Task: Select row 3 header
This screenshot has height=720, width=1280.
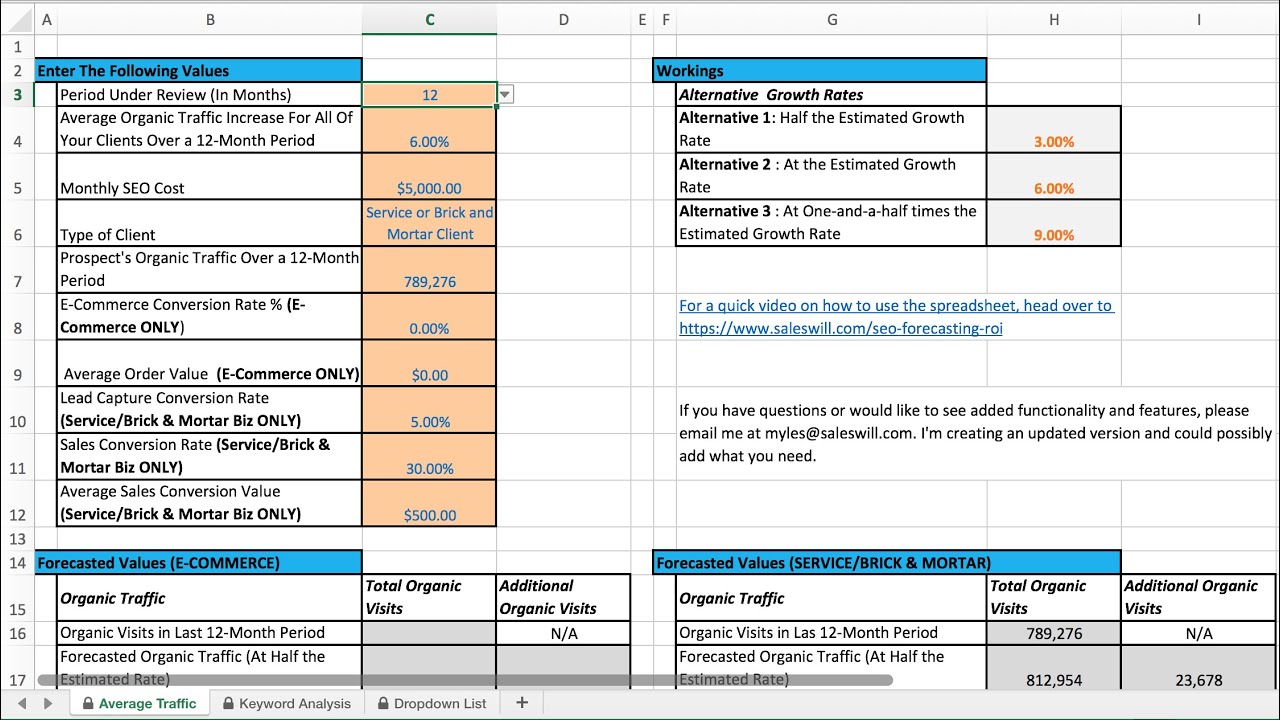Action: 17,95
